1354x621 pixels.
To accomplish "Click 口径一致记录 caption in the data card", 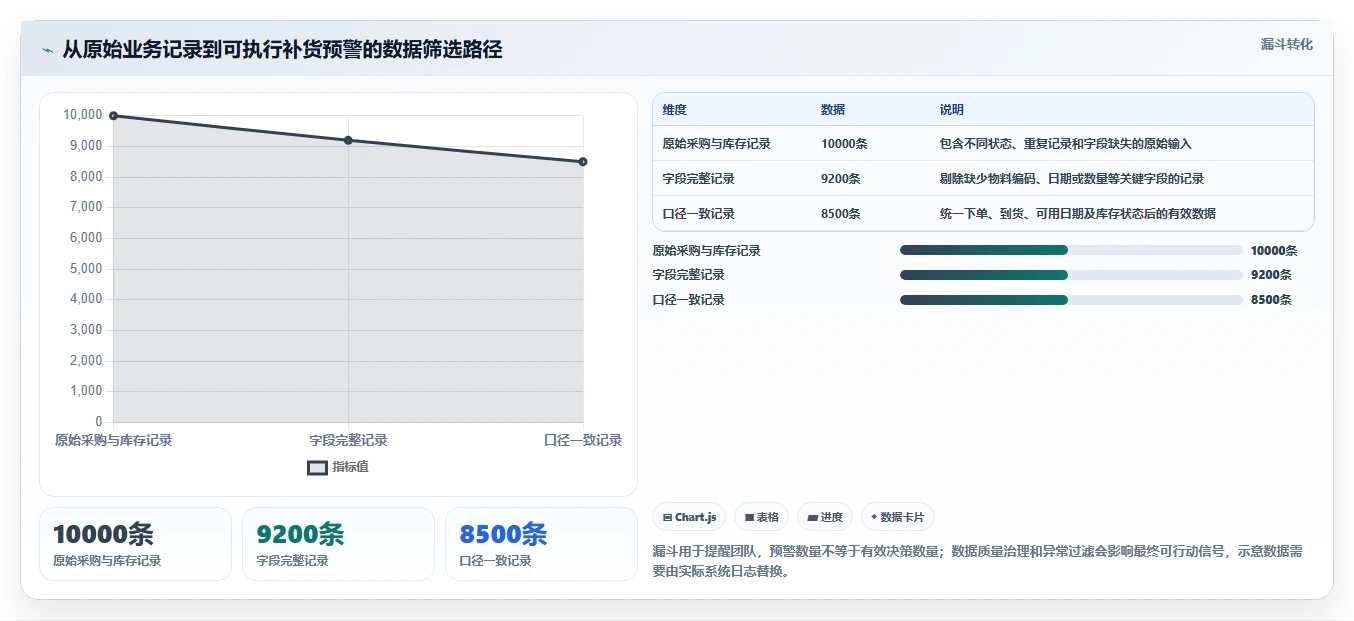I will coord(495,561).
